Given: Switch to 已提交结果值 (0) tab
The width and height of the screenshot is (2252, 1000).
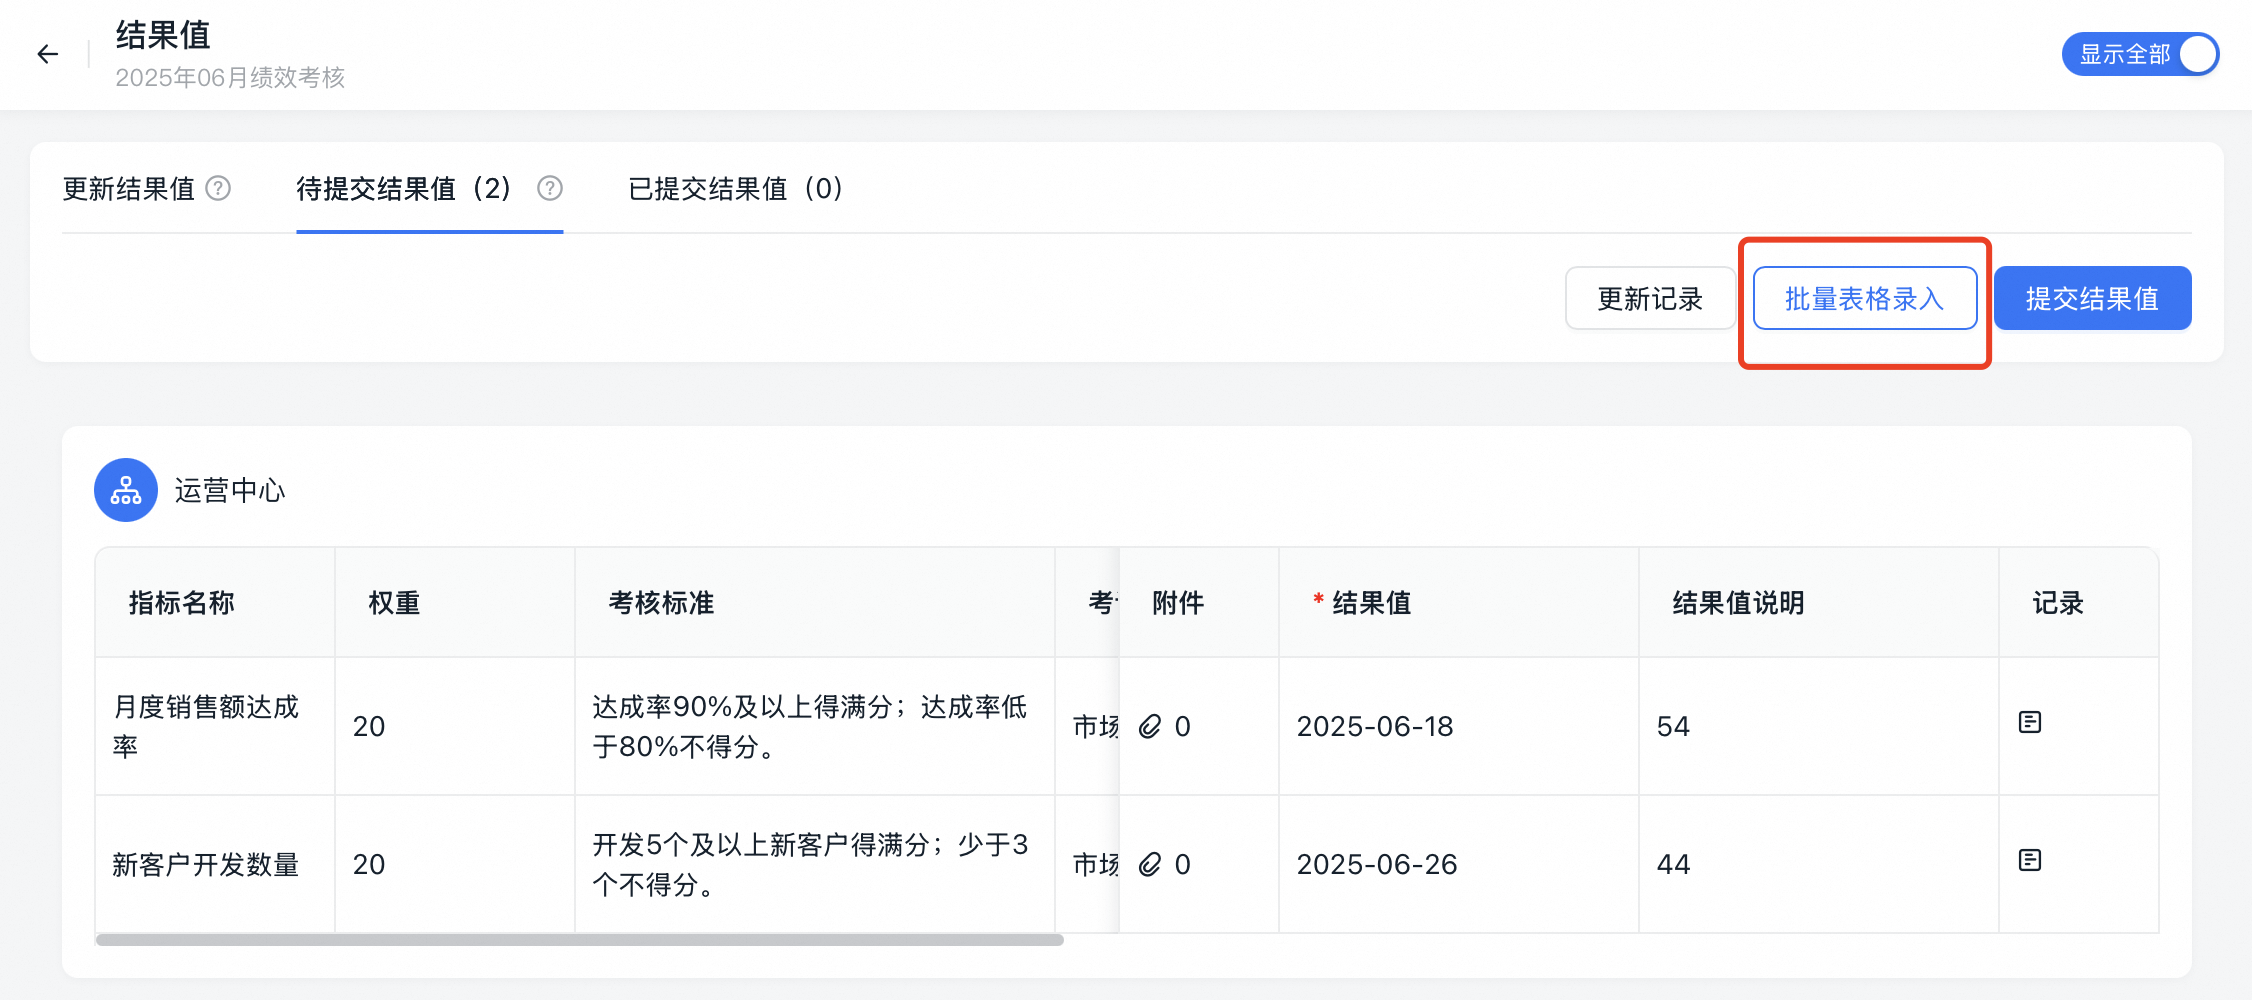Looking at the screenshot, I should (x=736, y=189).
